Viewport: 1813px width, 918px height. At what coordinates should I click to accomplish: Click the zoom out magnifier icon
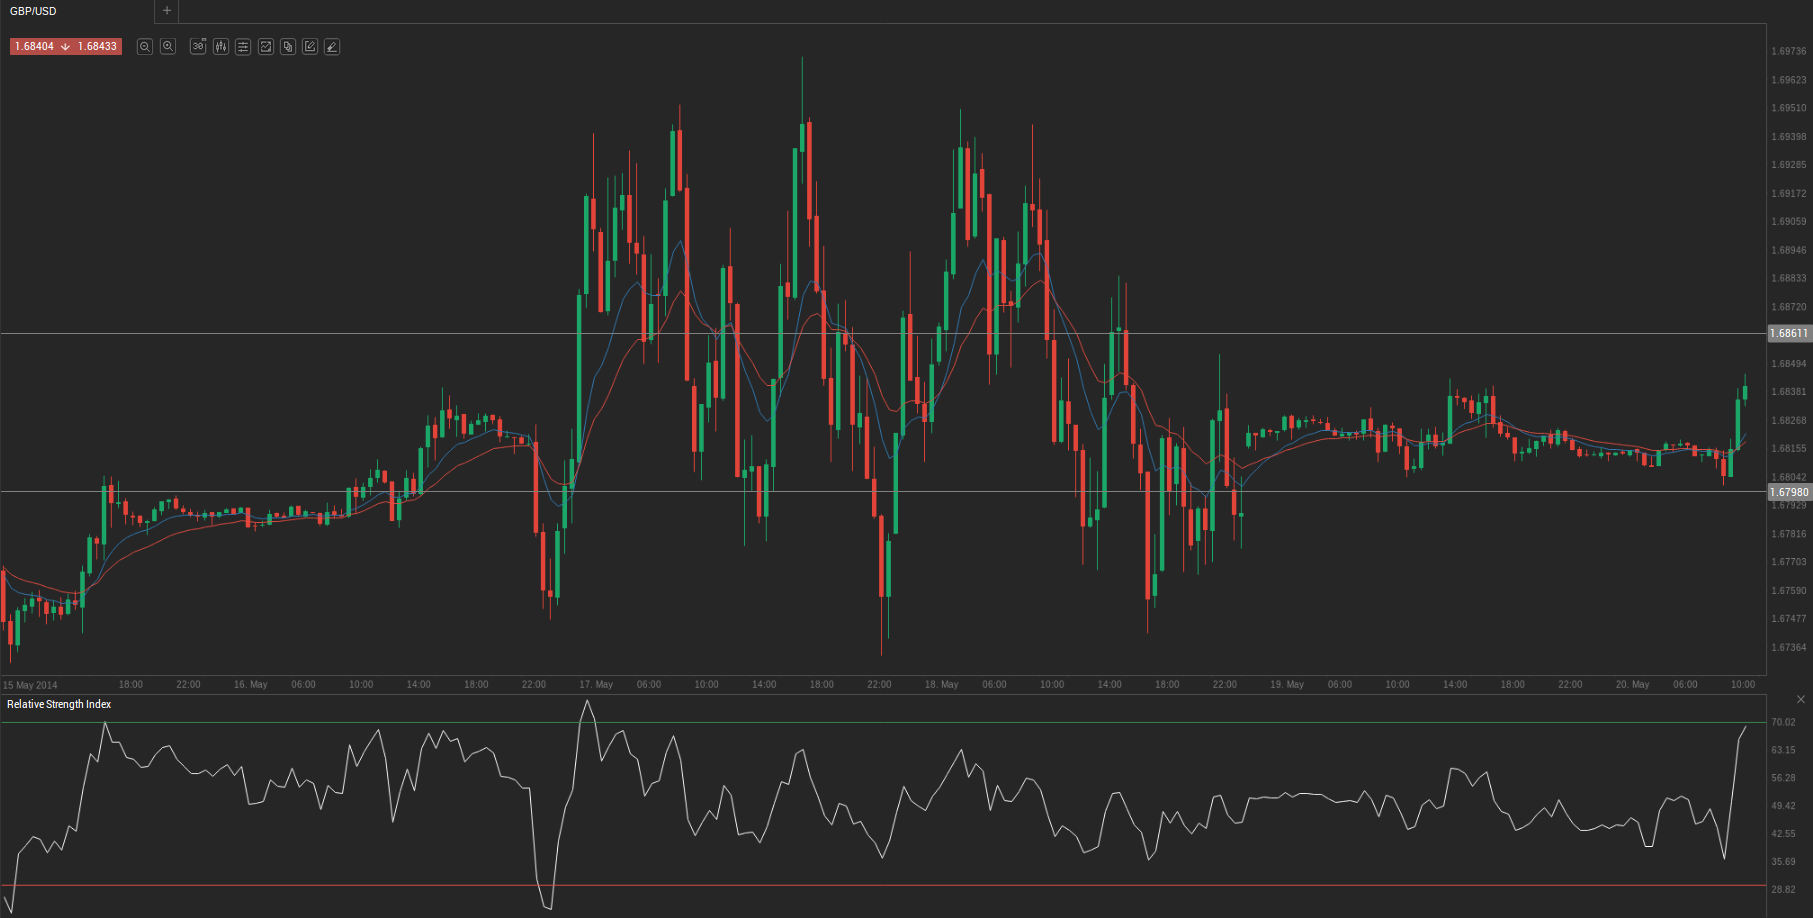pos(145,47)
